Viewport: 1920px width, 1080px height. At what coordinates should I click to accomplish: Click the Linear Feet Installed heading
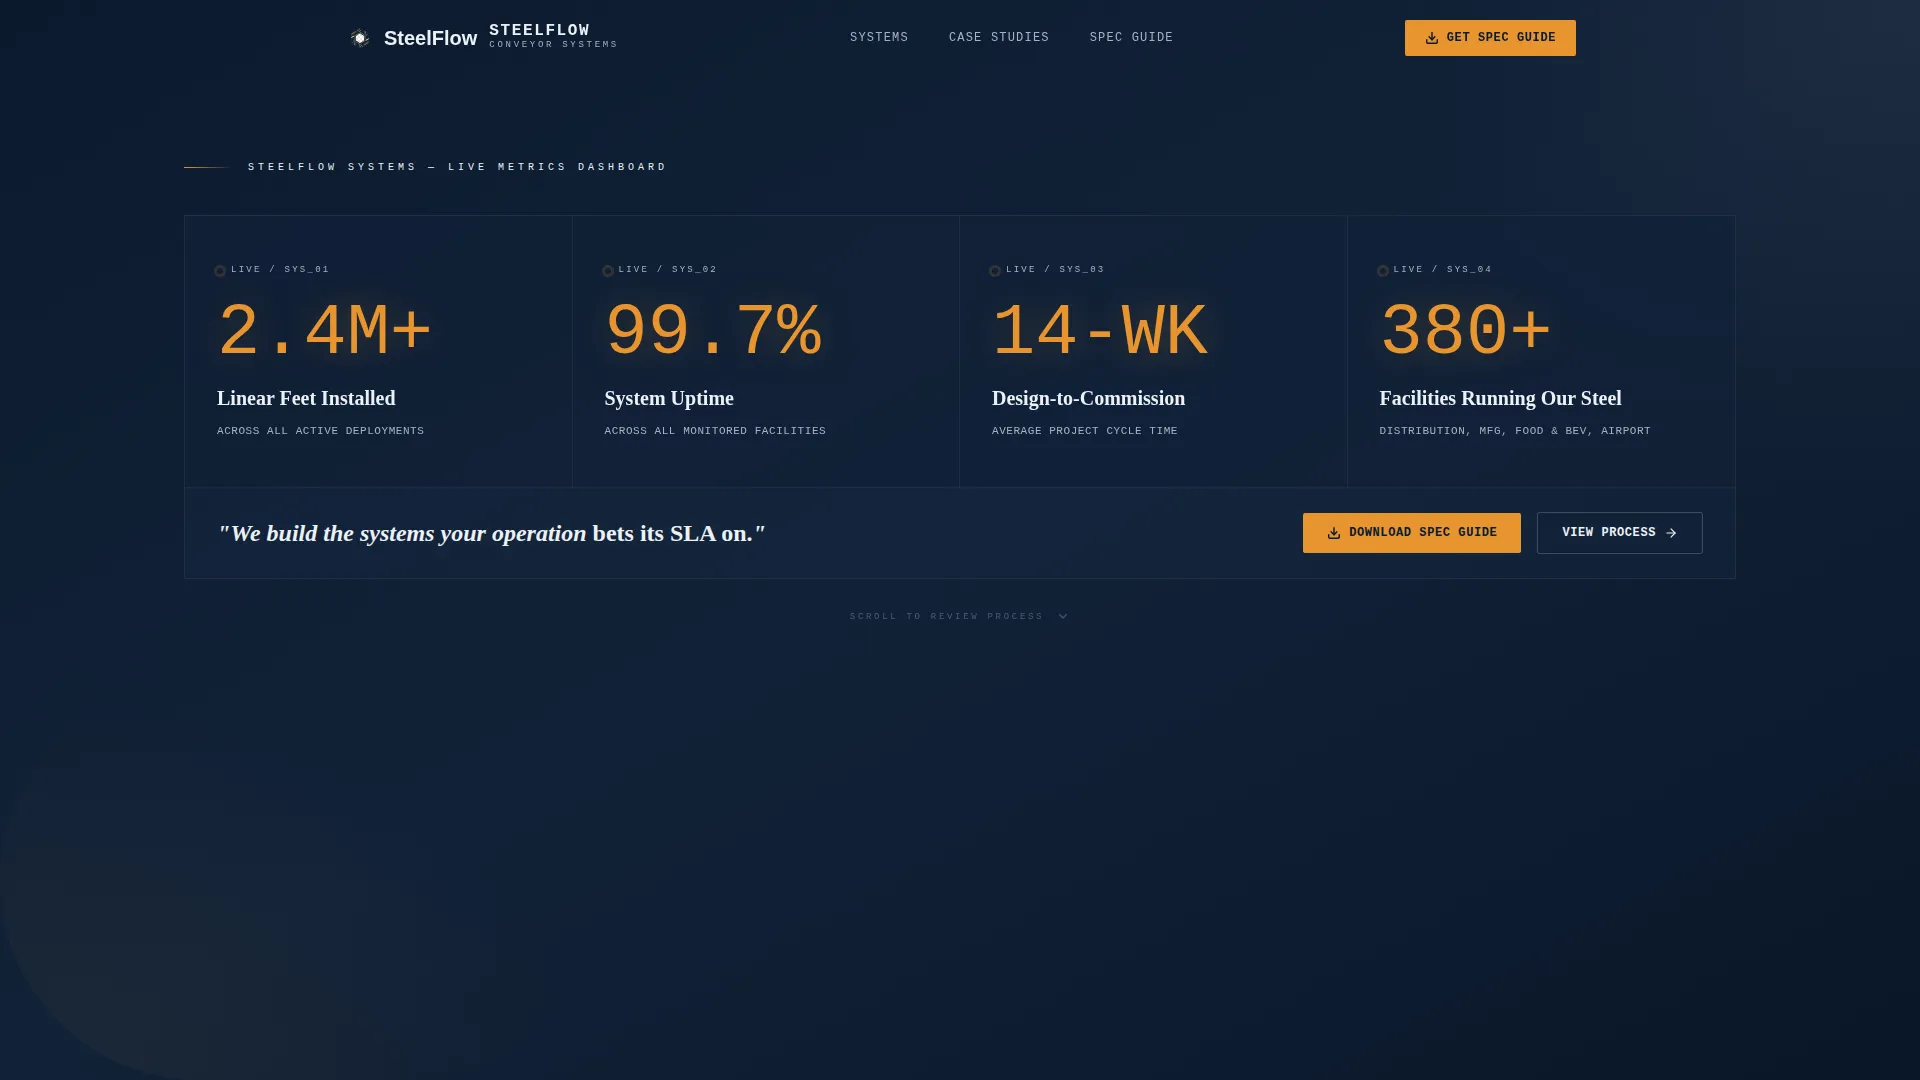pyautogui.click(x=306, y=398)
